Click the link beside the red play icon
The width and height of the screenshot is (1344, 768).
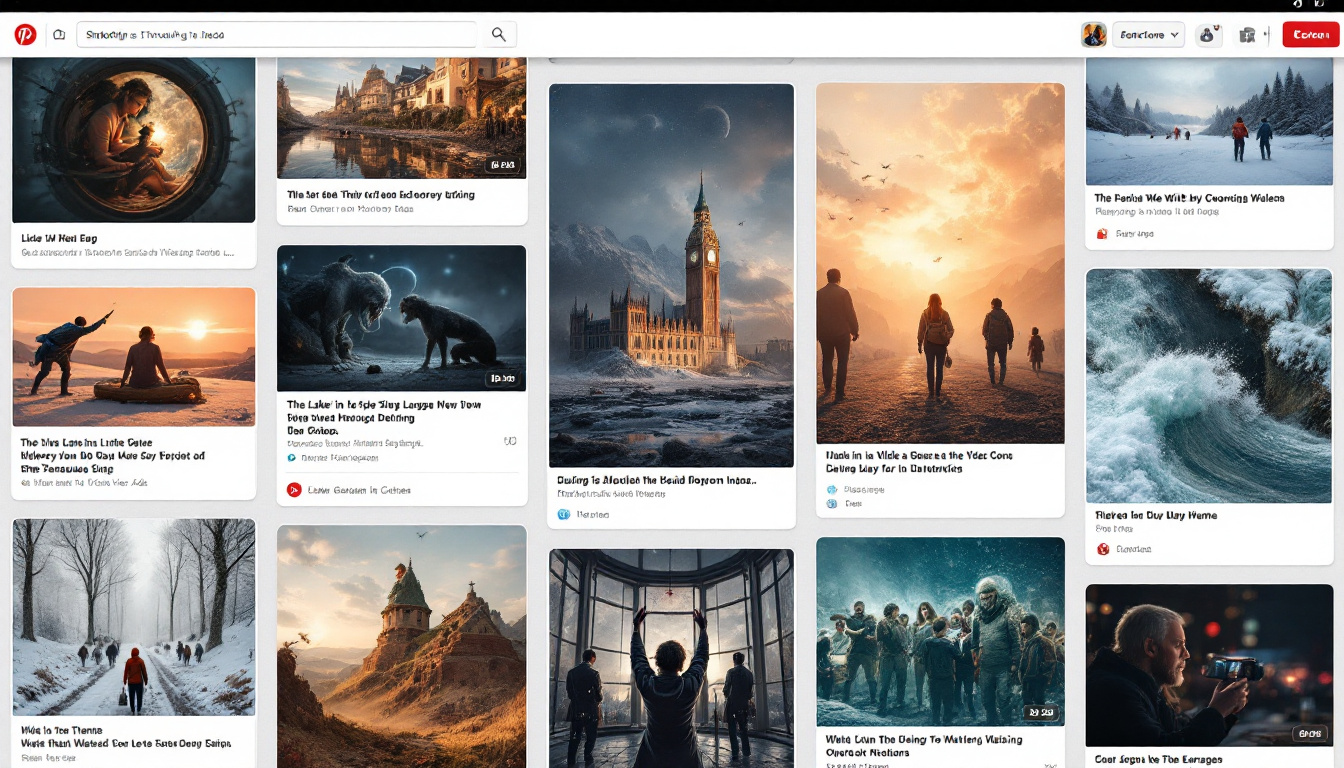[x=359, y=490]
